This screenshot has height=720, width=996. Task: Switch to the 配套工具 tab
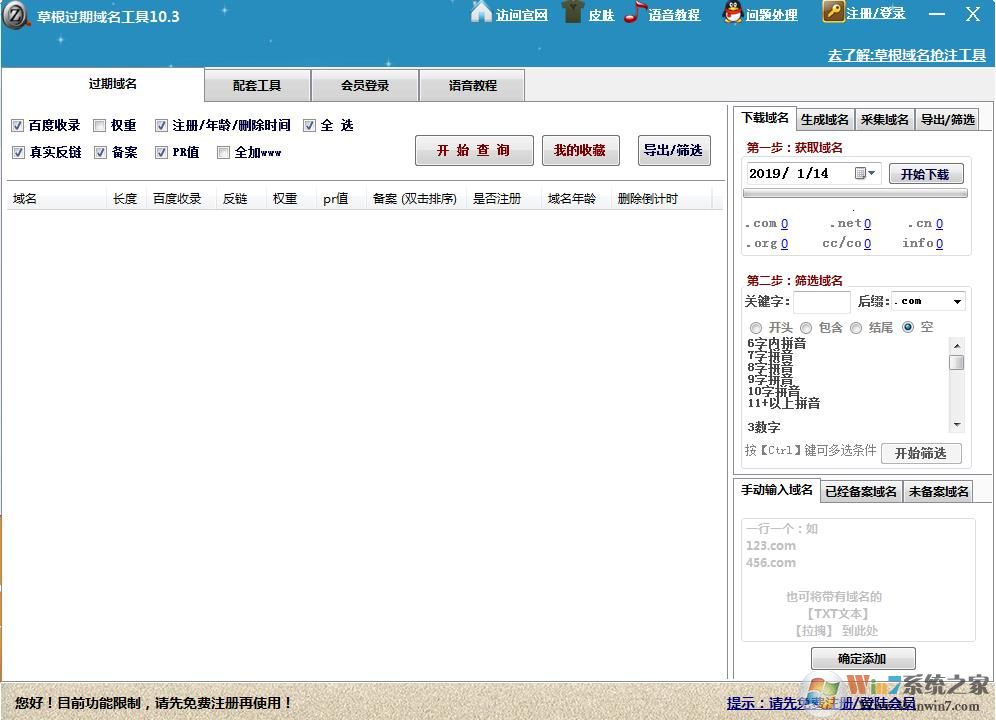tap(257, 86)
